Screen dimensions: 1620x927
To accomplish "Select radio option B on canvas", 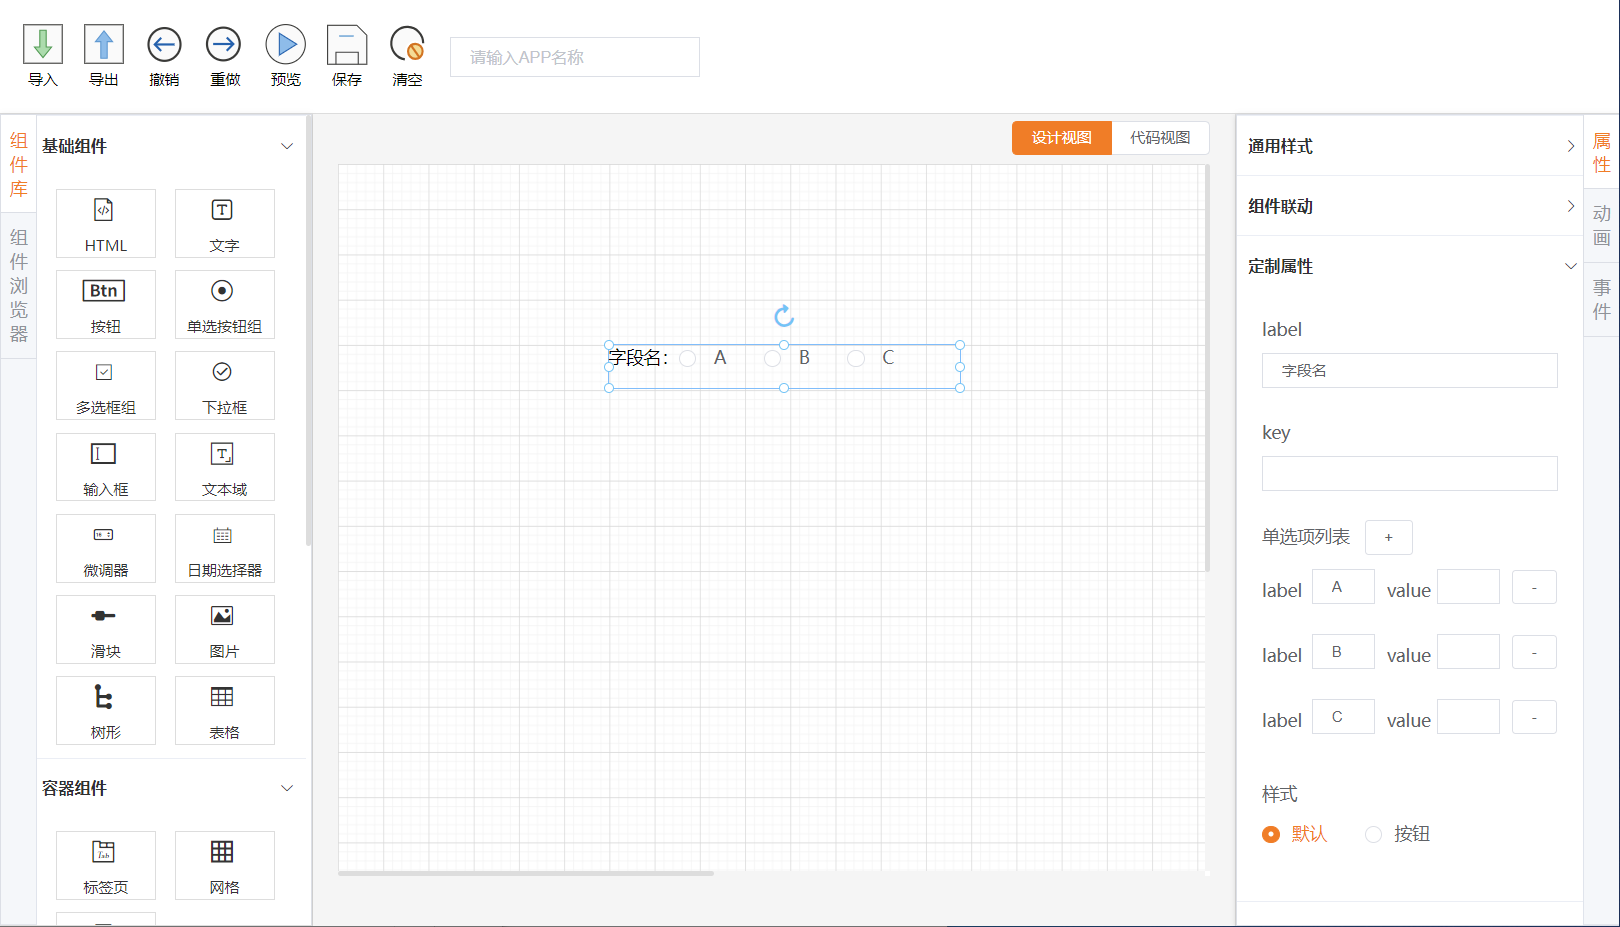I will [x=772, y=358].
